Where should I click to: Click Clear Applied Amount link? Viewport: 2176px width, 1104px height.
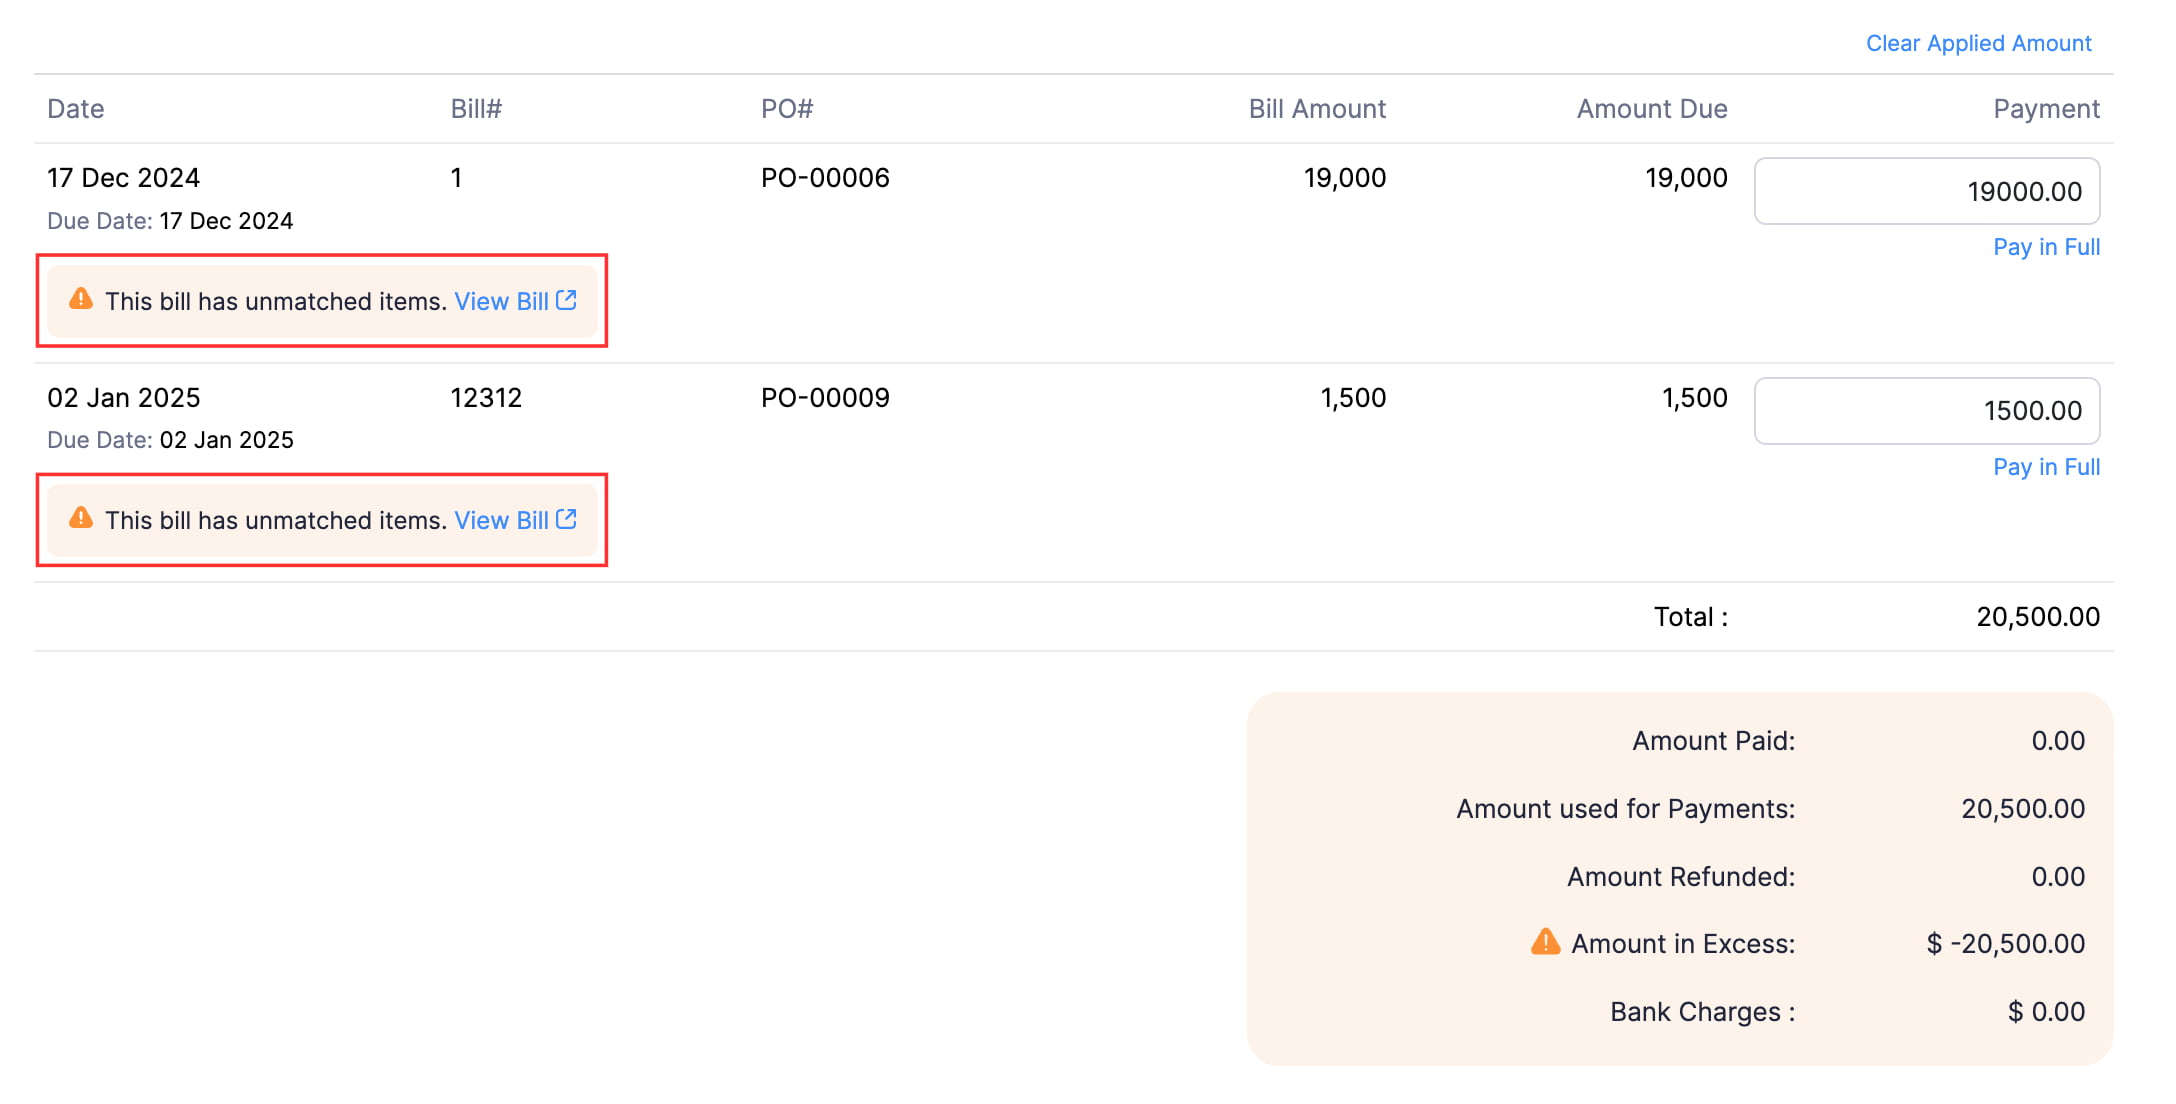(1978, 43)
